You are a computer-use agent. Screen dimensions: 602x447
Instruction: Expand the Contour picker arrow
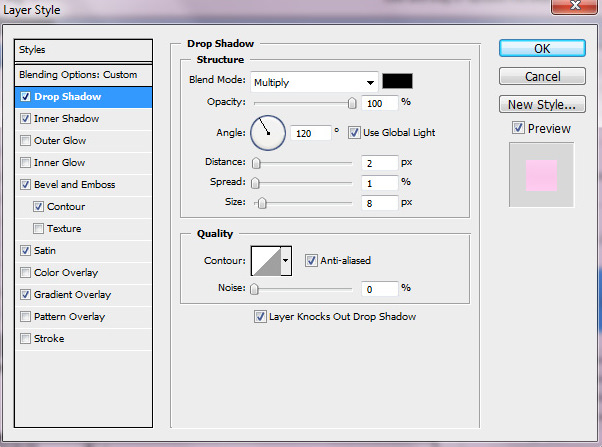(x=285, y=261)
